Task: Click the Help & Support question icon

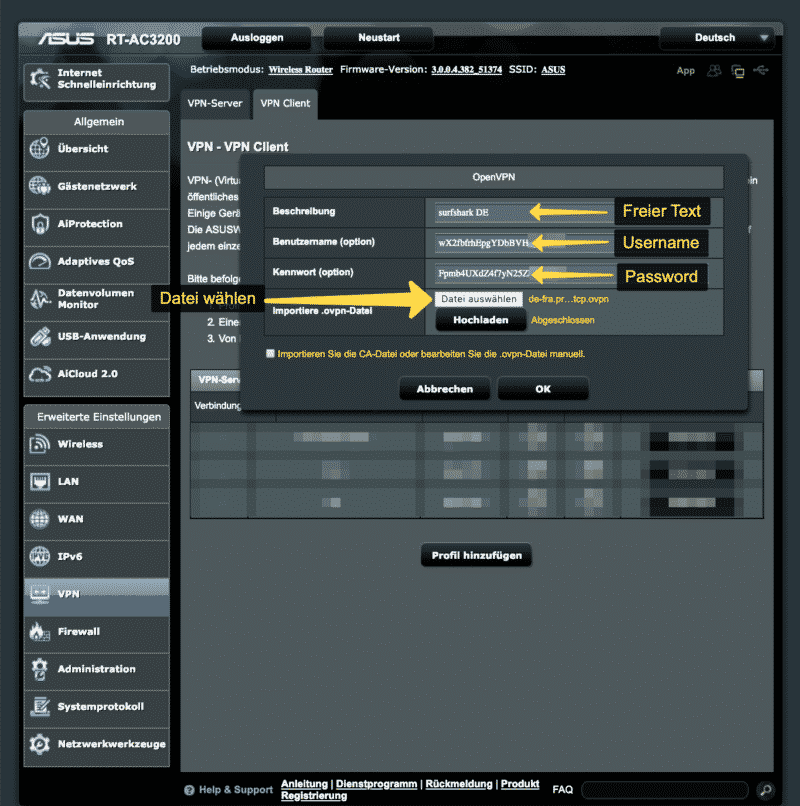Action: [189, 790]
